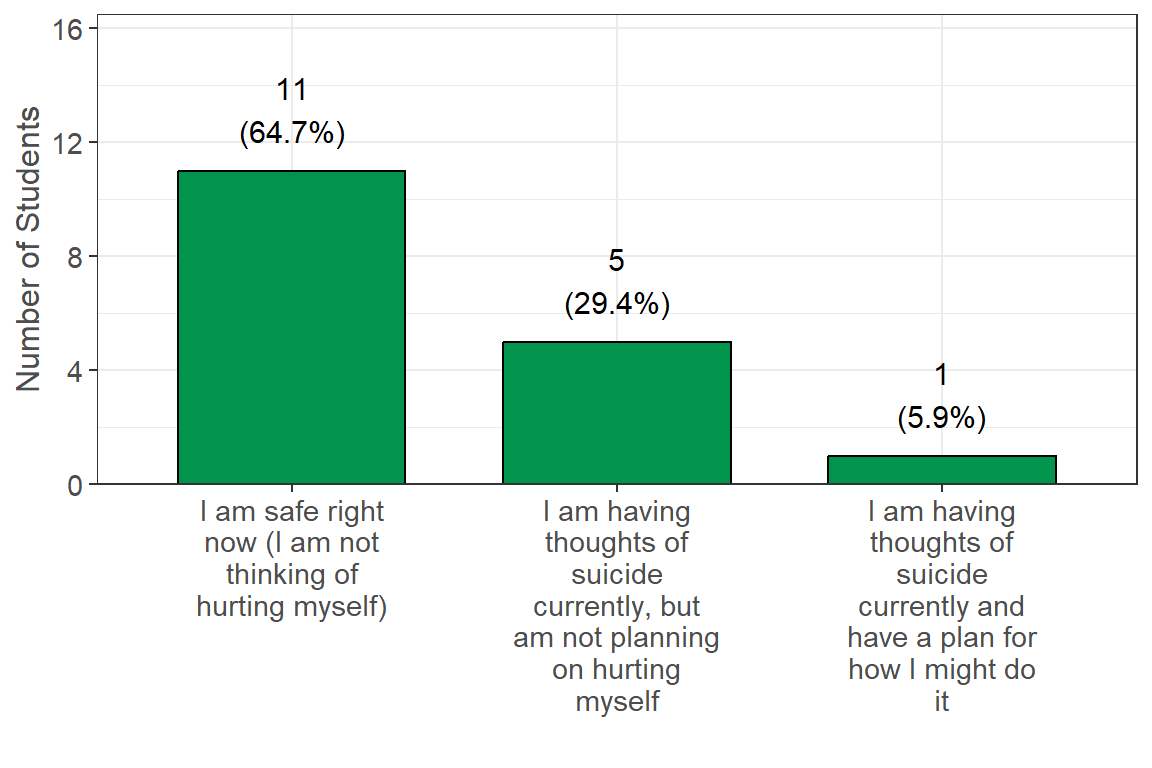Click the shortest green bar with 1 student
The height and width of the screenshot is (768, 1152).
pyautogui.click(x=941, y=470)
